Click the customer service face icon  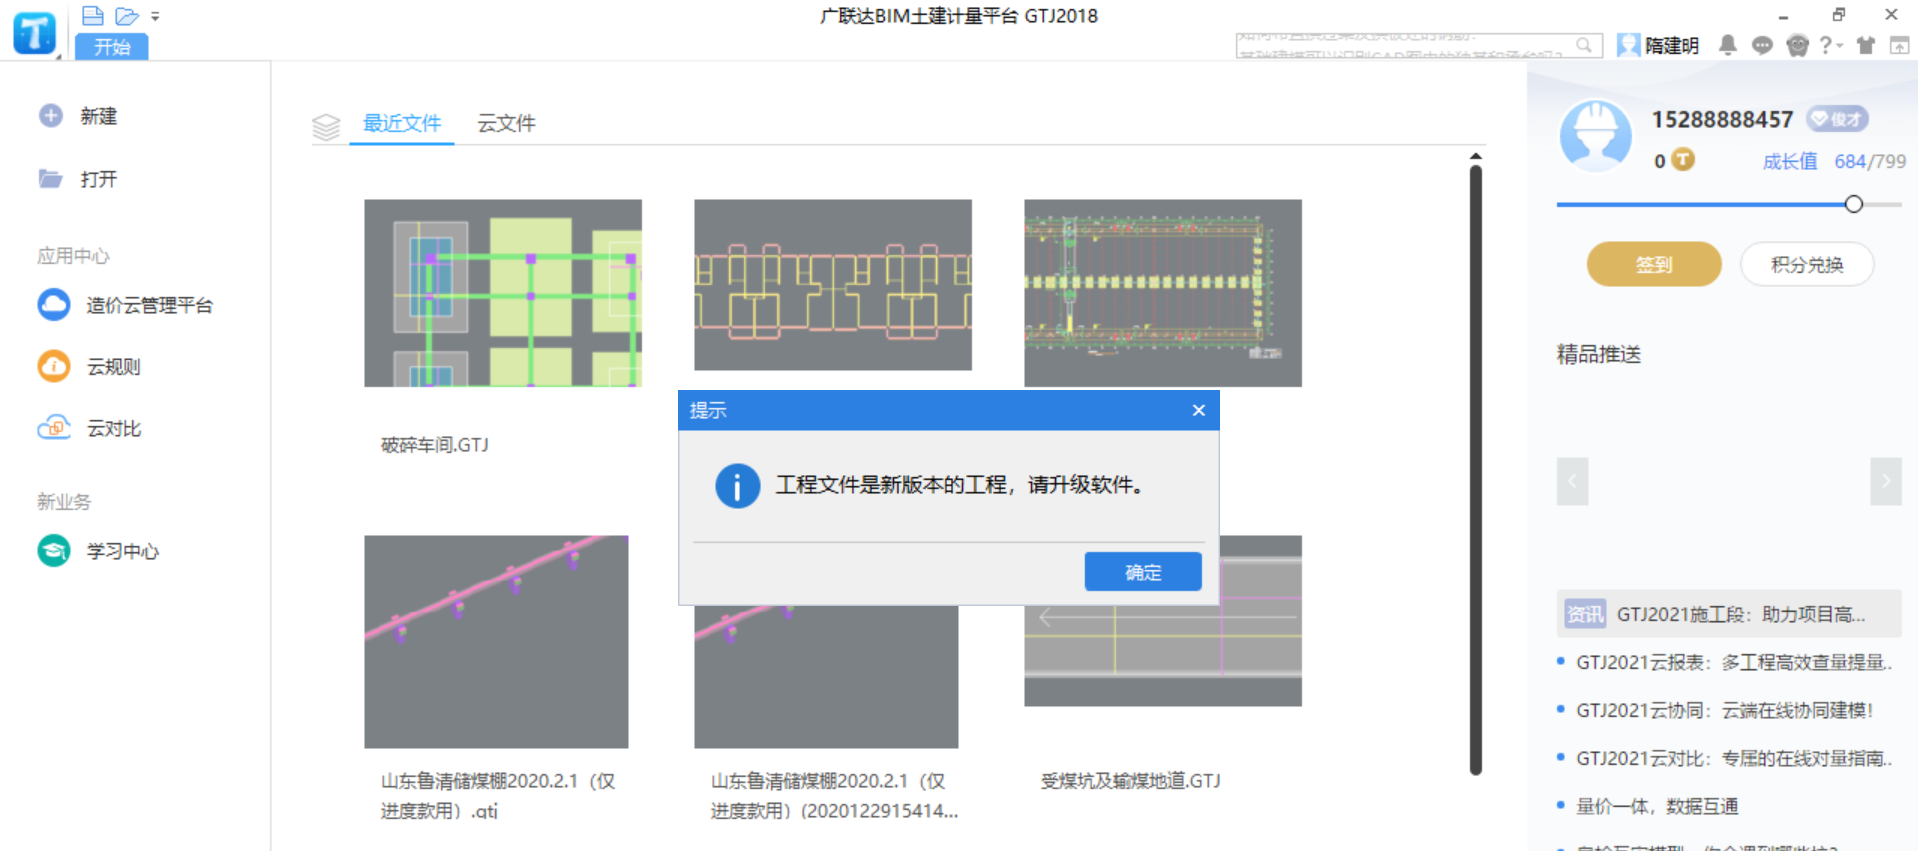(1798, 45)
